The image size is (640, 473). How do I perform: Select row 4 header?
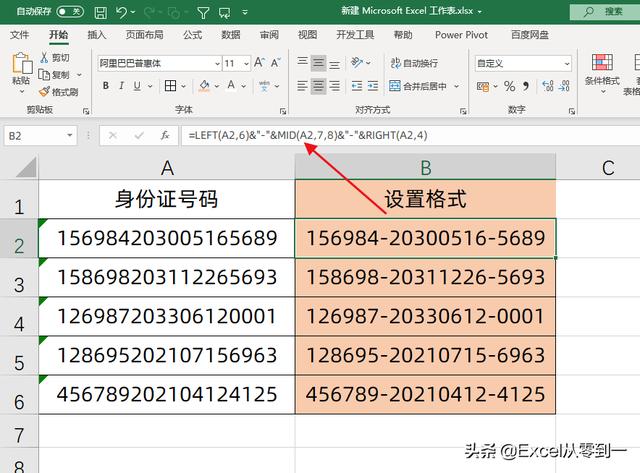[x=19, y=317]
